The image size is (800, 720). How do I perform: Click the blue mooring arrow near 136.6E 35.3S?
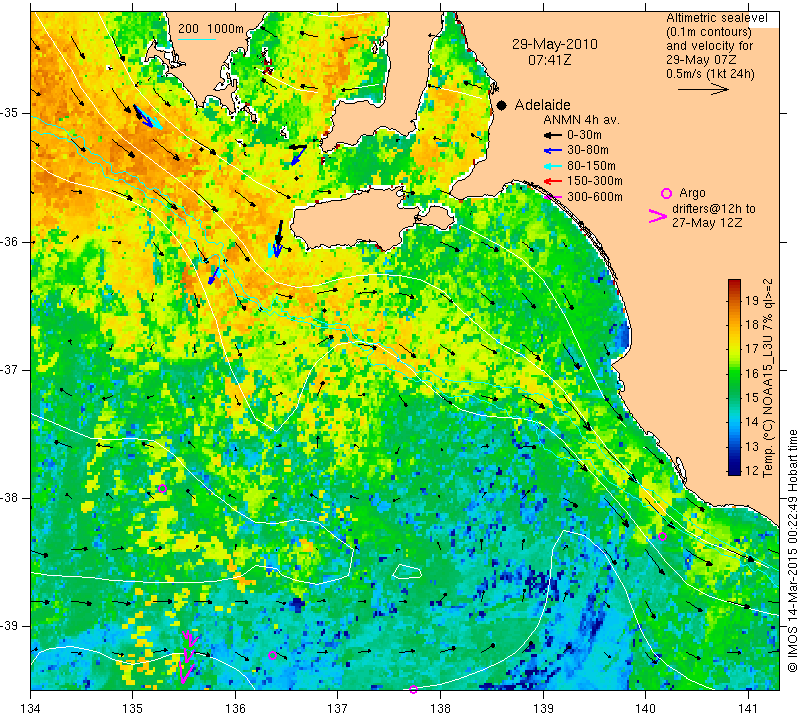[x=298, y=155]
